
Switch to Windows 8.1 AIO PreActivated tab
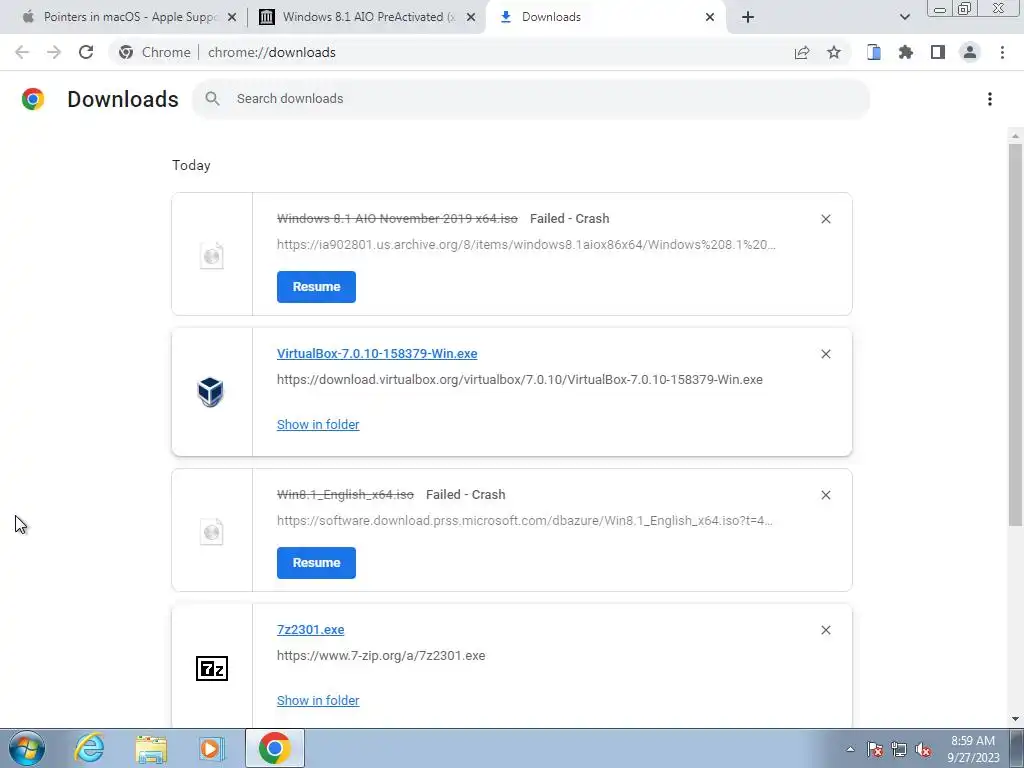pyautogui.click(x=368, y=17)
